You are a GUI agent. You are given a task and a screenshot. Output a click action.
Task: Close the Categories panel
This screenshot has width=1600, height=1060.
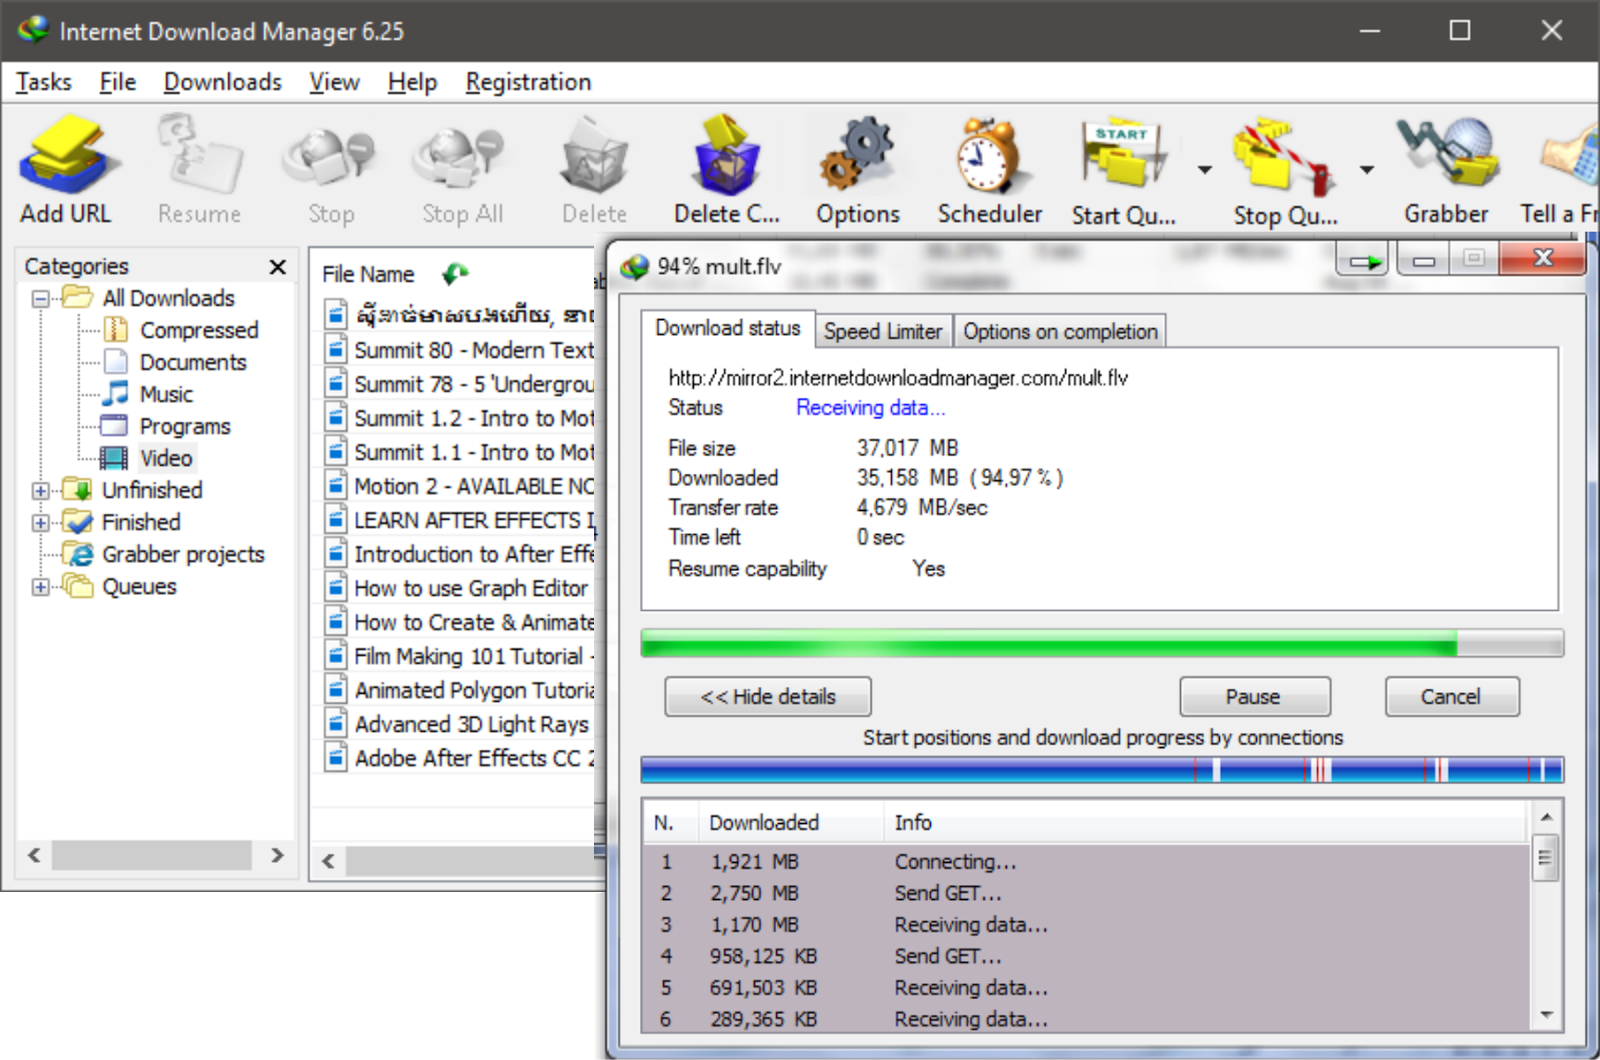[x=277, y=266]
